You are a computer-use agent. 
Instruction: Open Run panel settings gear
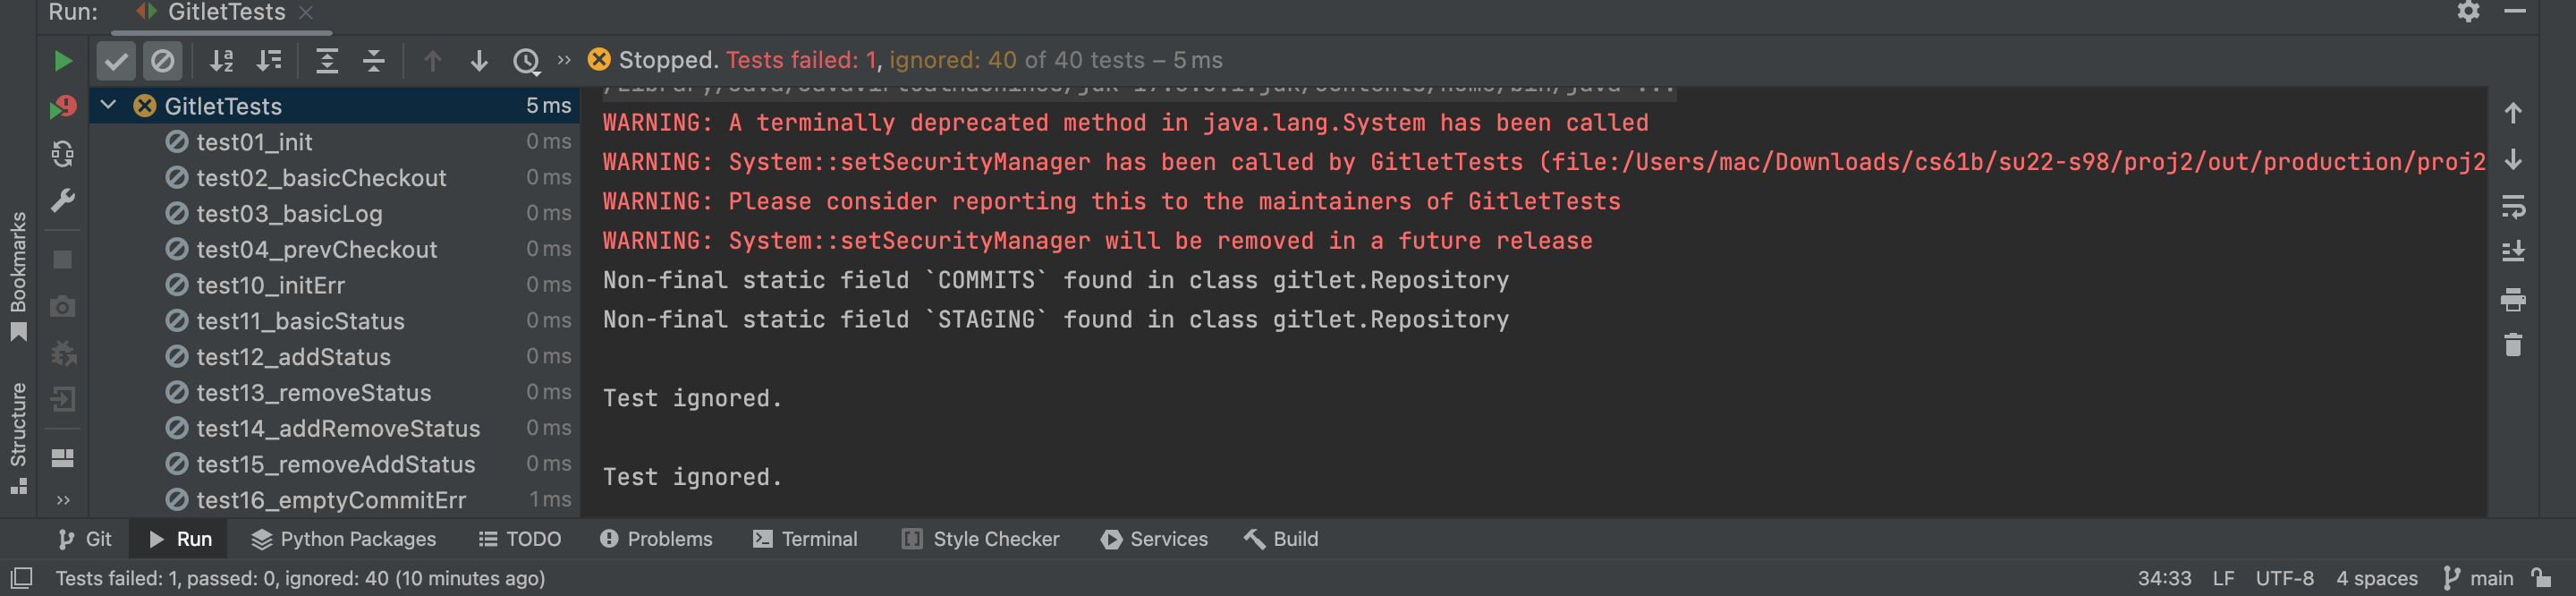(2468, 12)
